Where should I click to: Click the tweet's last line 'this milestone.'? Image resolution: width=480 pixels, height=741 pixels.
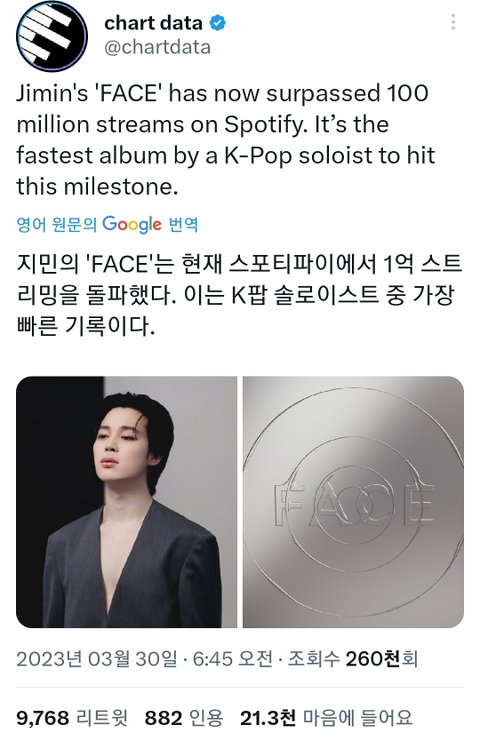pyautogui.click(x=97, y=186)
